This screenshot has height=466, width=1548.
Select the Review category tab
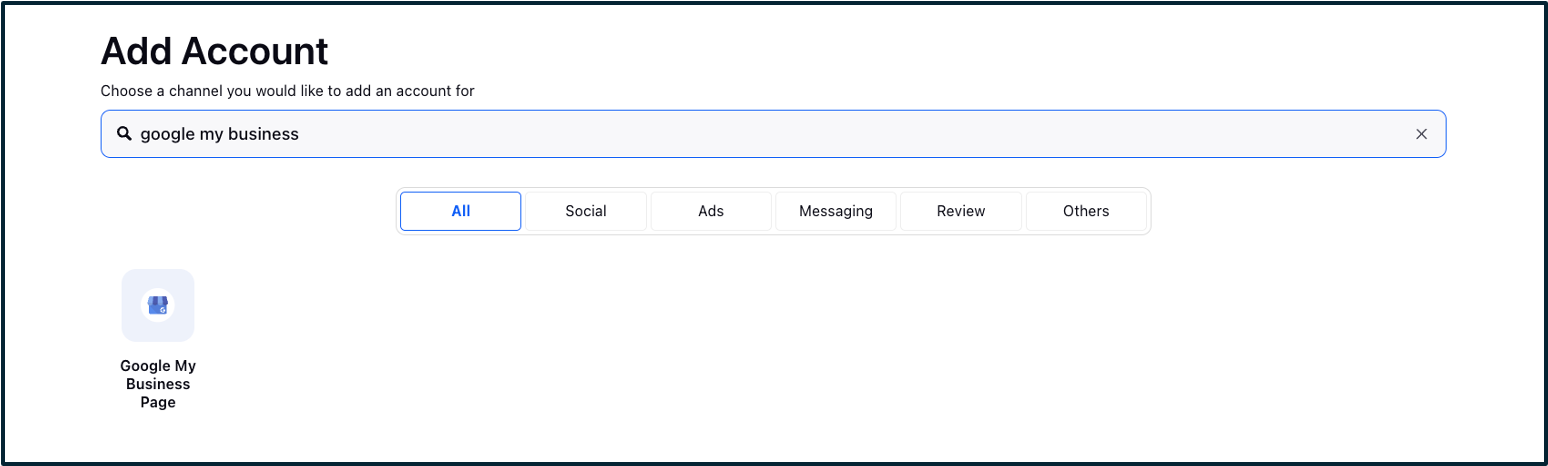pos(961,211)
